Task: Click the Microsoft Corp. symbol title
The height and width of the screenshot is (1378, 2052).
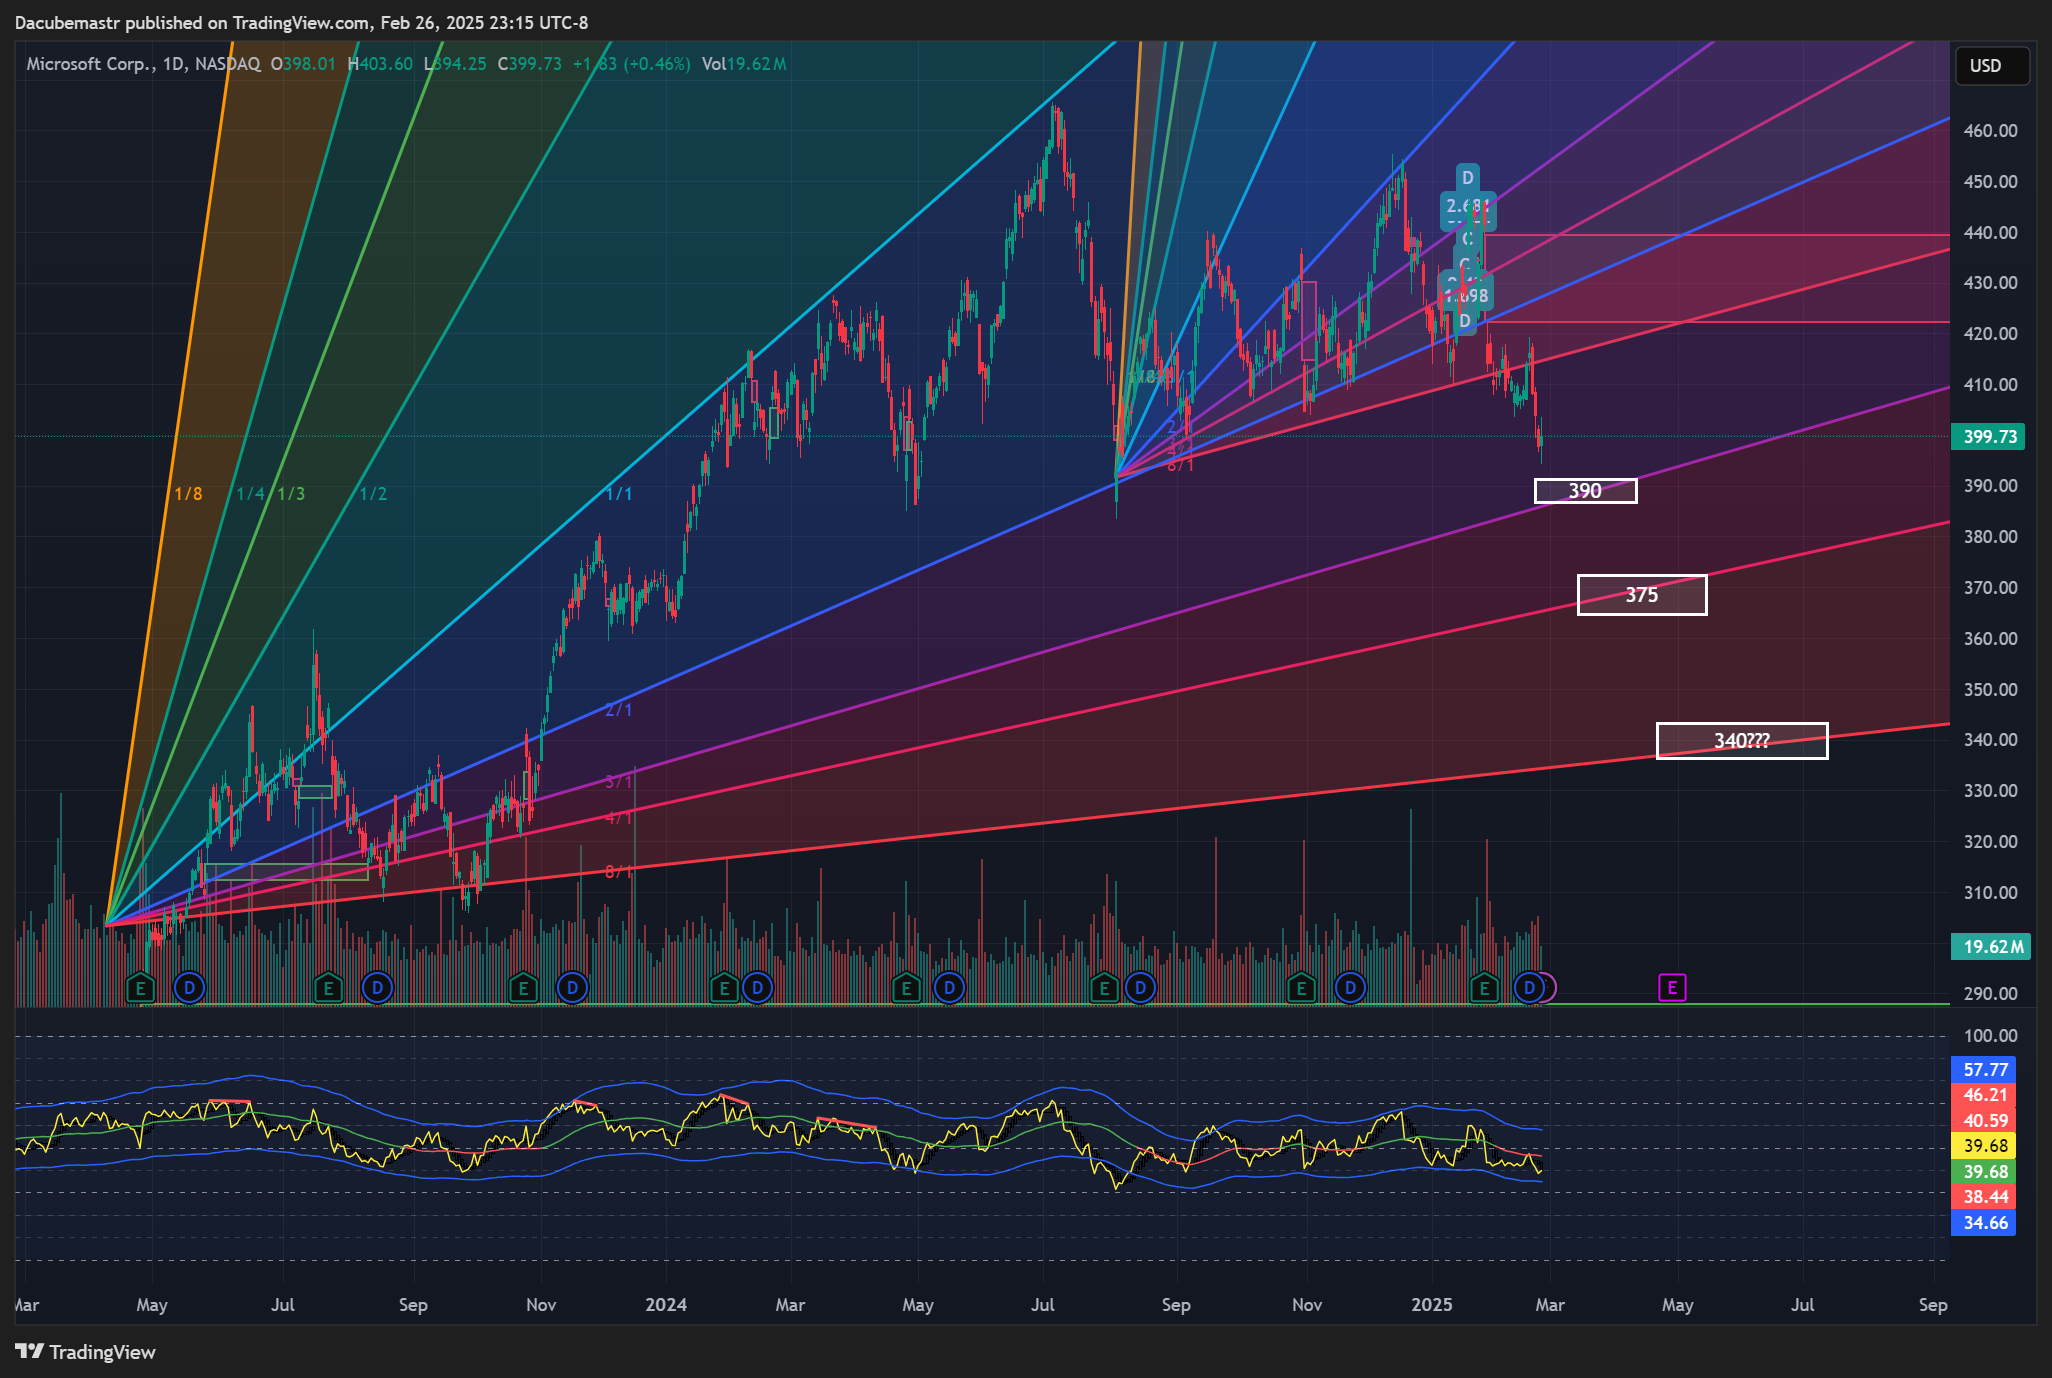Action: (91, 64)
